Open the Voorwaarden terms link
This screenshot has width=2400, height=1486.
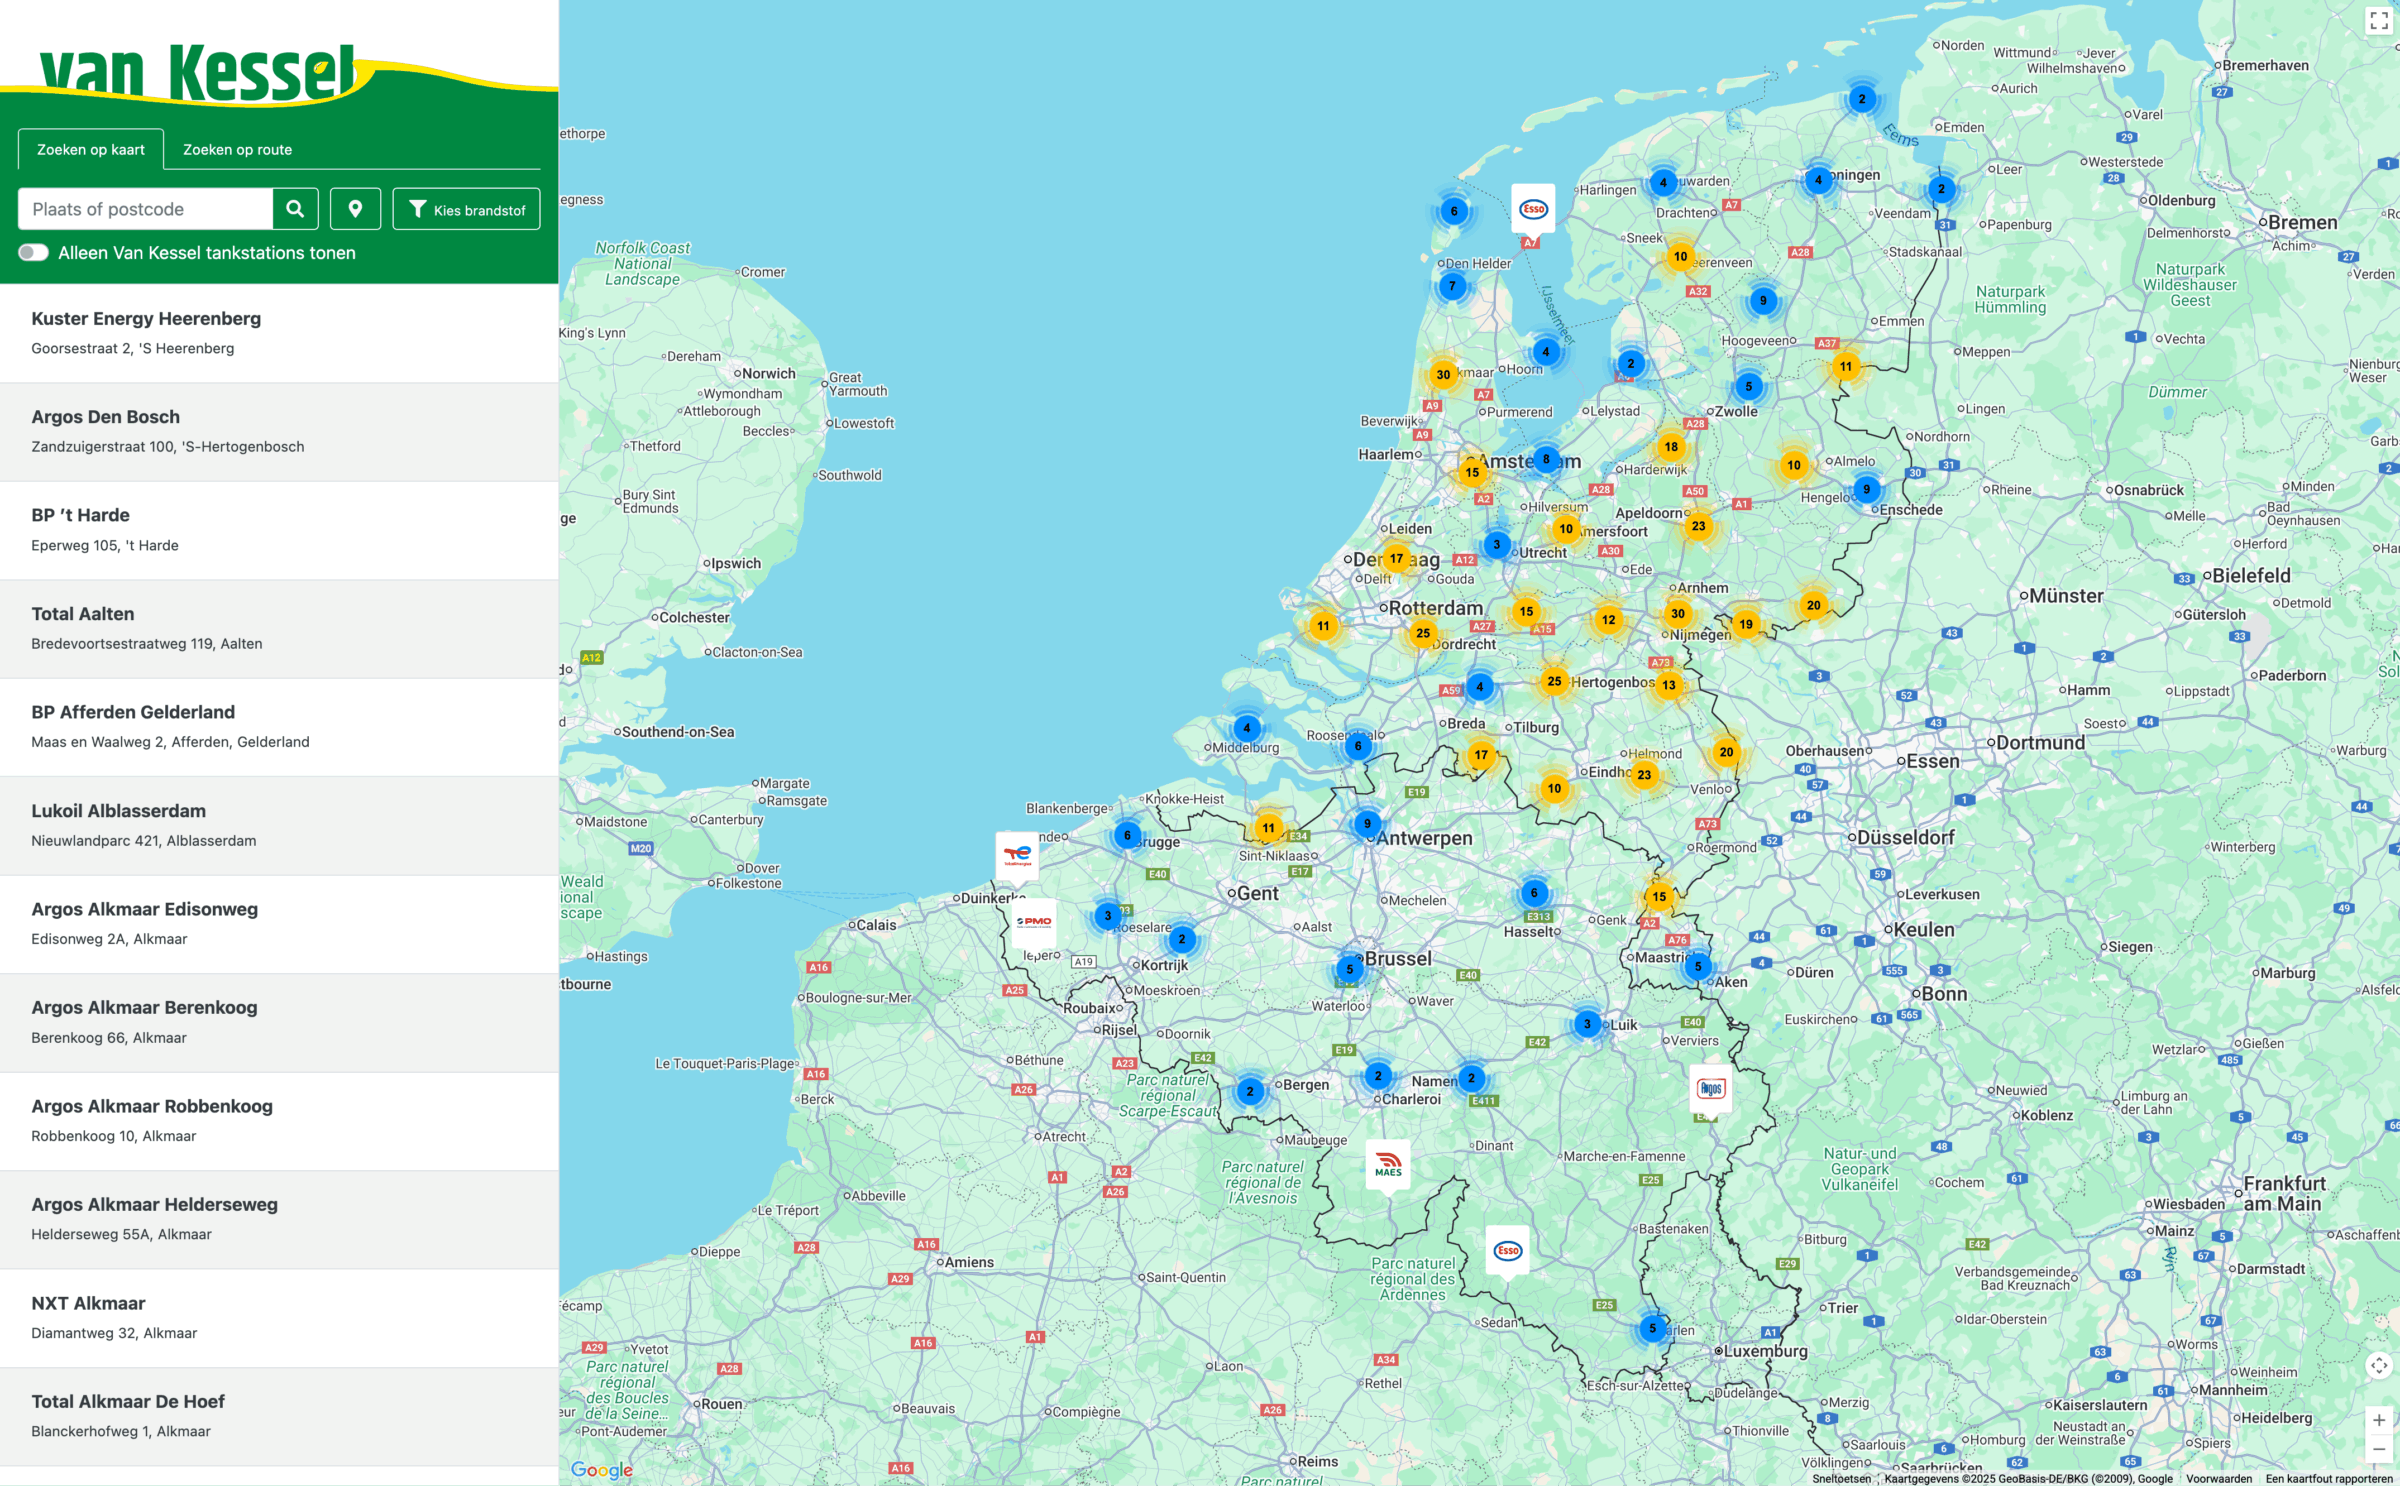(2219, 1479)
